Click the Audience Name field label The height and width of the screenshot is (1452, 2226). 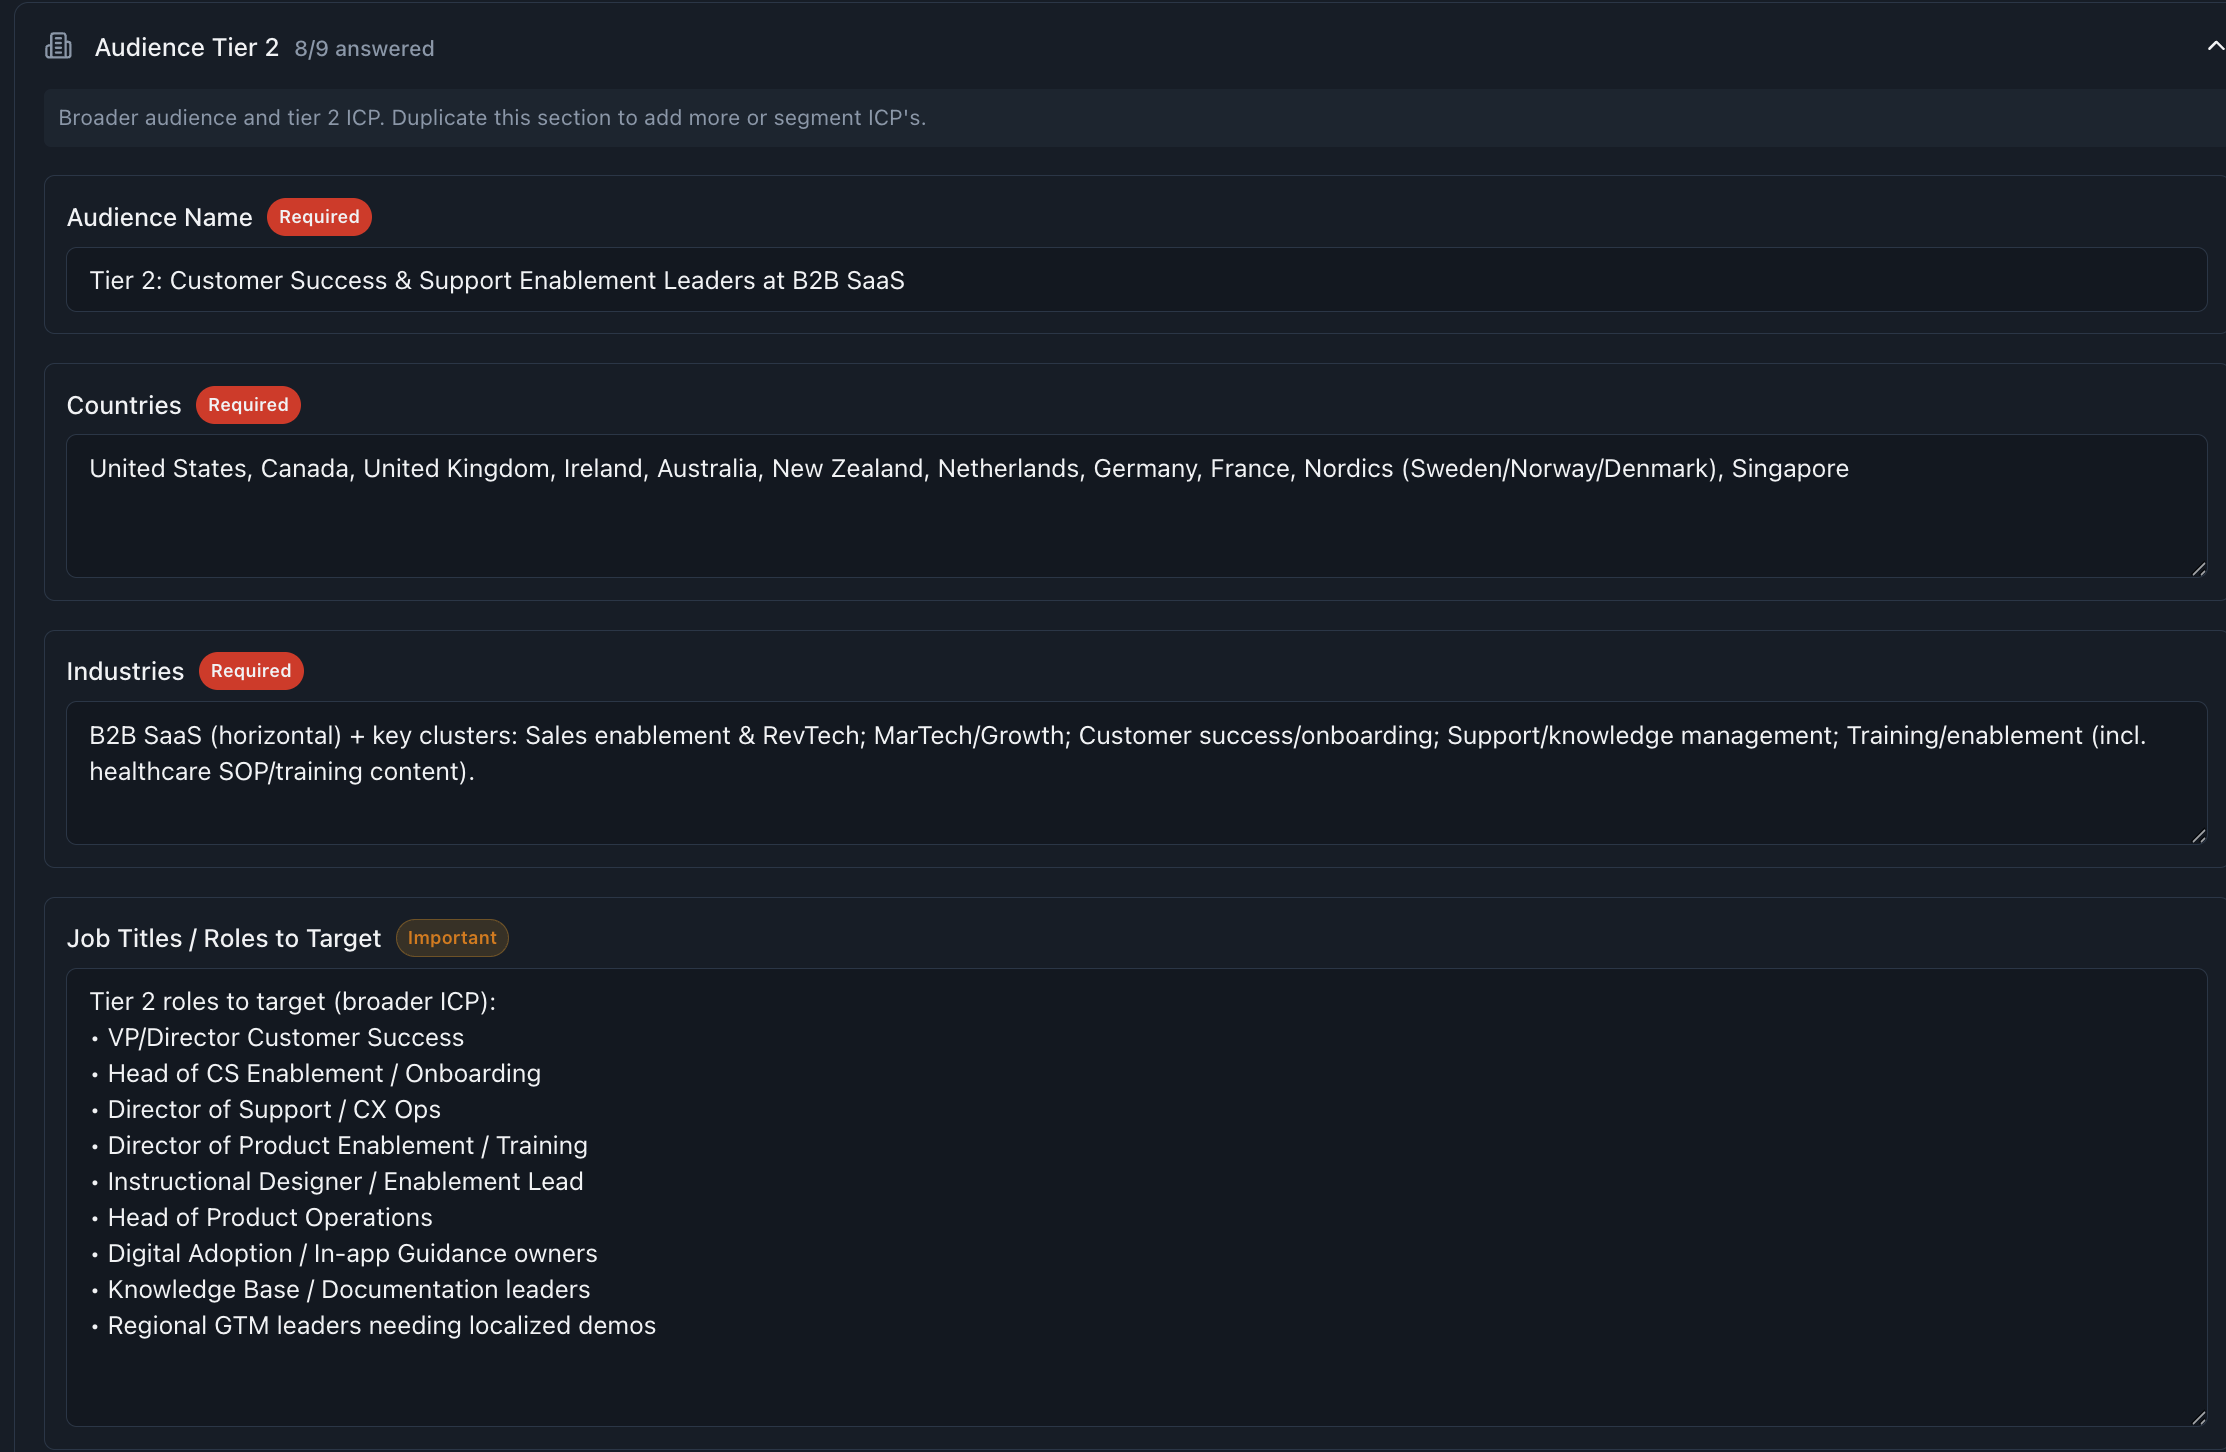[159, 217]
